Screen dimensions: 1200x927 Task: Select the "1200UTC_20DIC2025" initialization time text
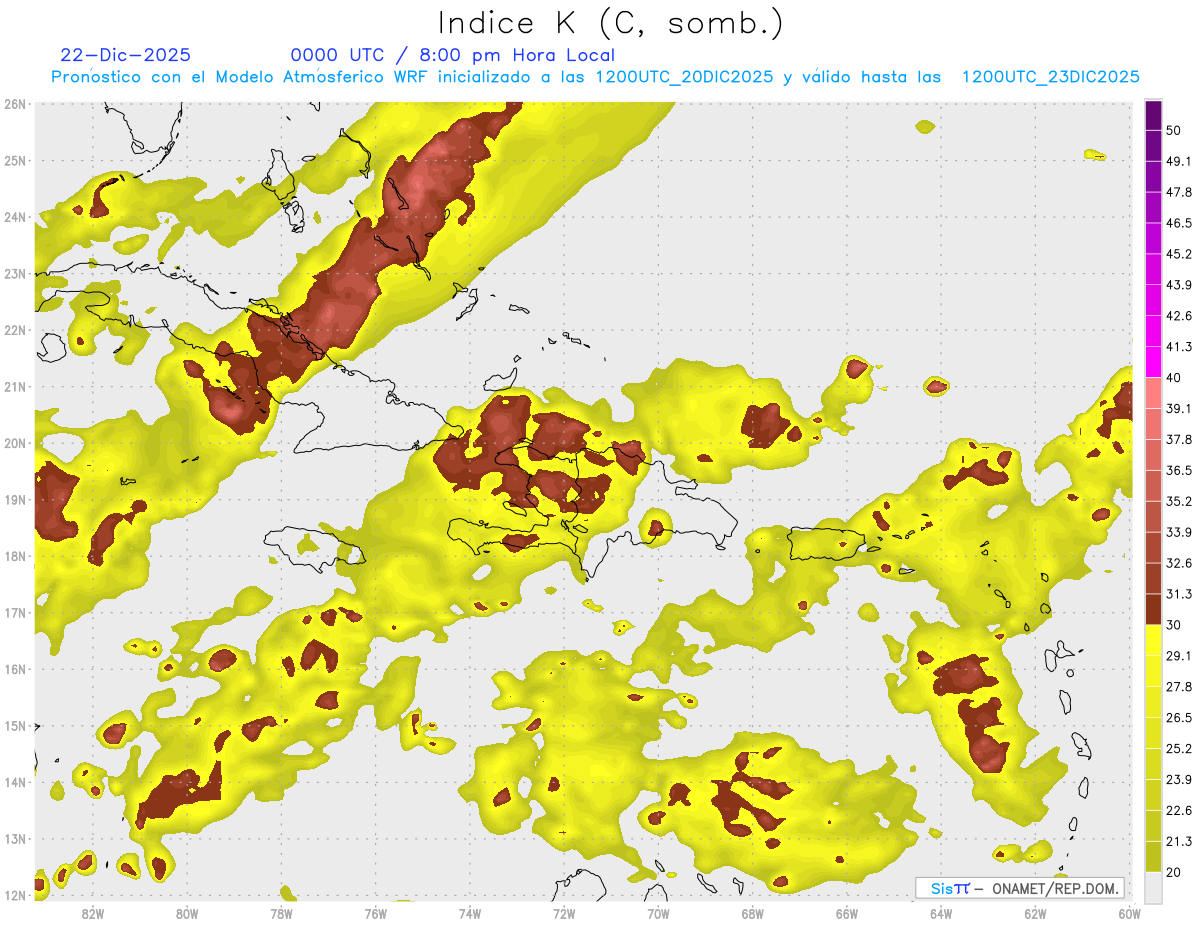[x=684, y=77]
